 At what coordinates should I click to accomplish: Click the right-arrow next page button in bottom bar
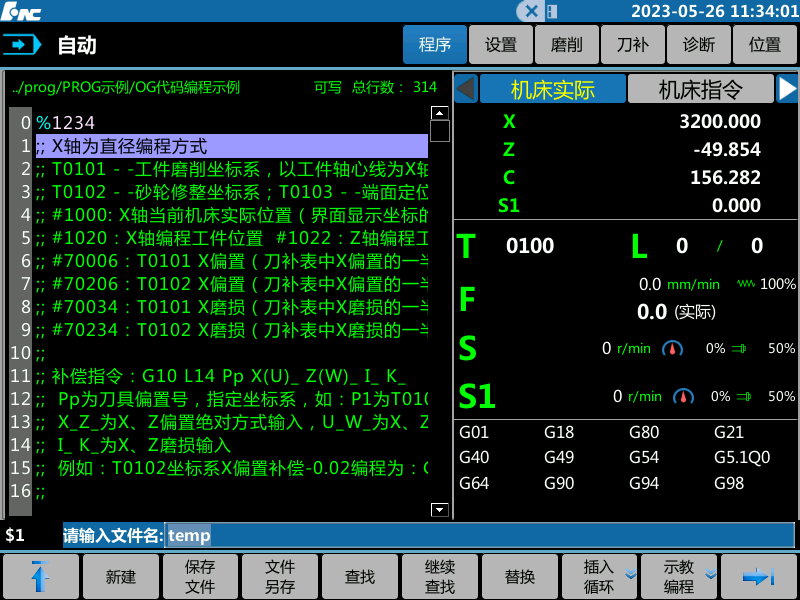759,576
